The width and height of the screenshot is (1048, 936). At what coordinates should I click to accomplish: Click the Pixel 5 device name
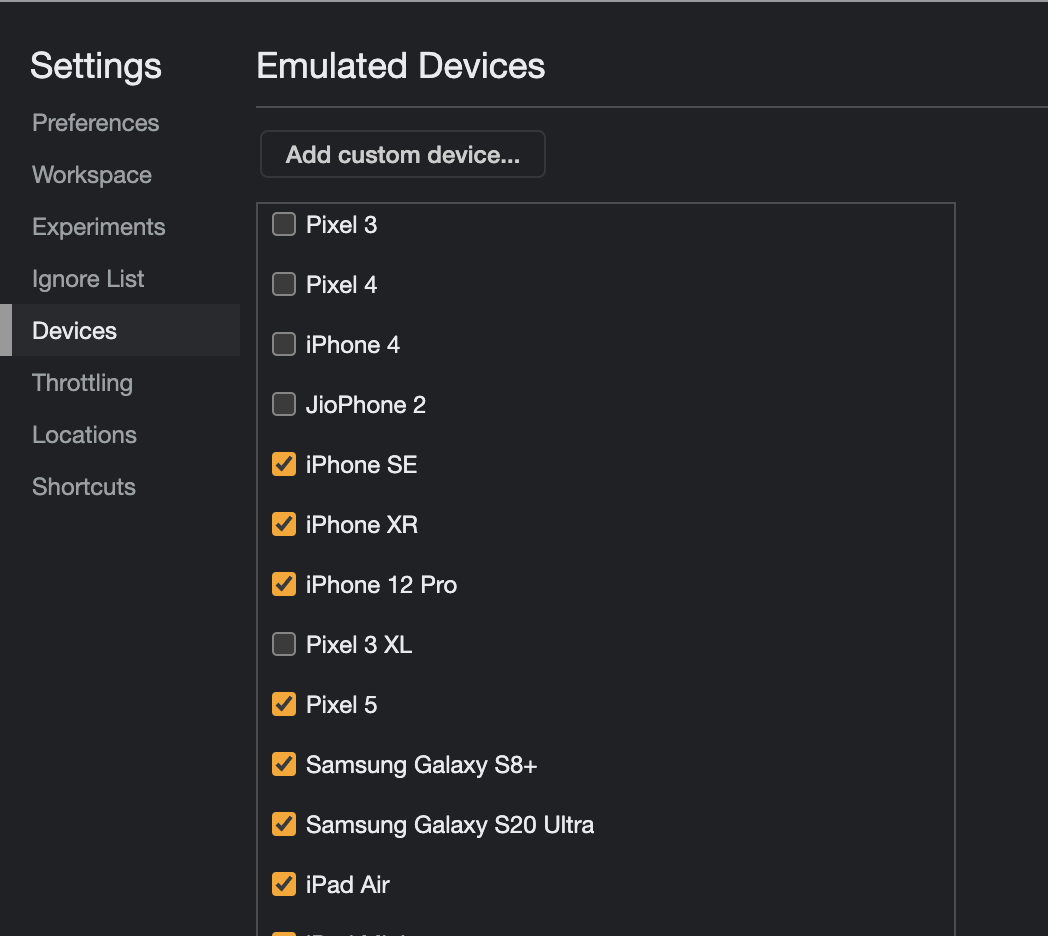[x=342, y=705]
